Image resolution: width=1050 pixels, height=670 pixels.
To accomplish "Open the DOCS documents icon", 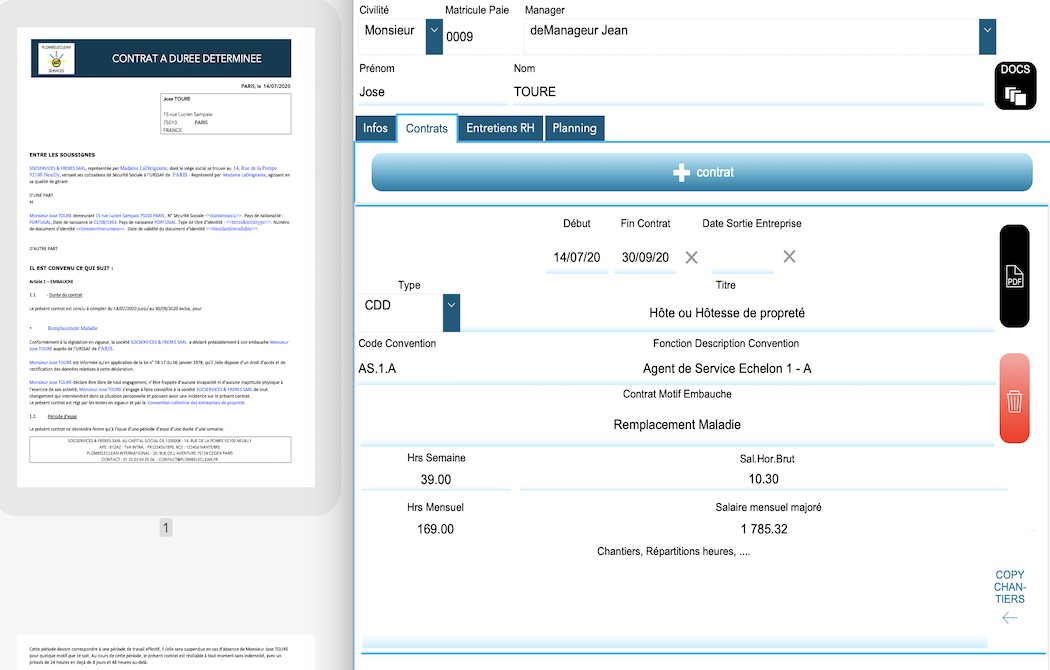I will pos(1015,87).
